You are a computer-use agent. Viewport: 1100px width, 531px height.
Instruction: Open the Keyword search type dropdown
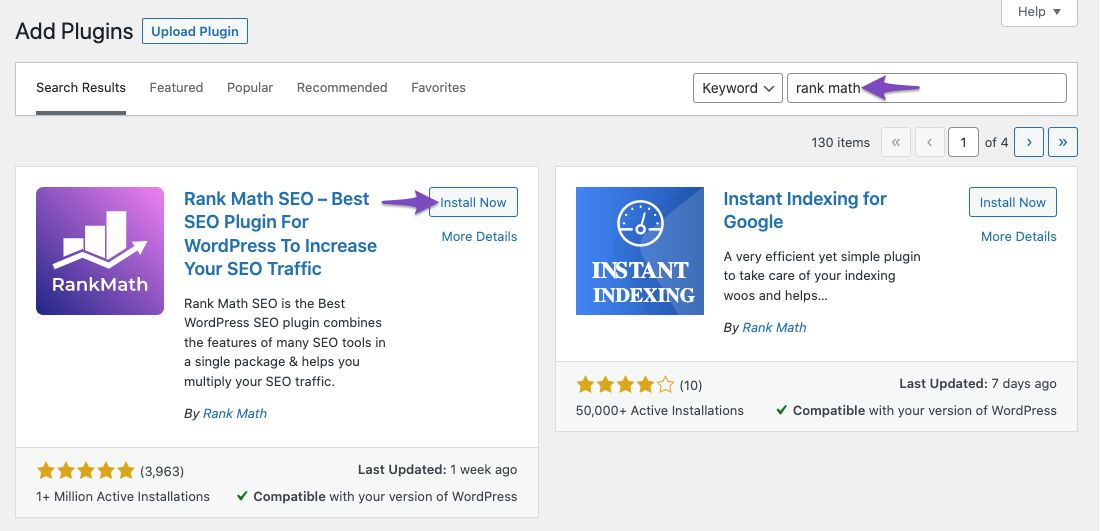point(738,88)
